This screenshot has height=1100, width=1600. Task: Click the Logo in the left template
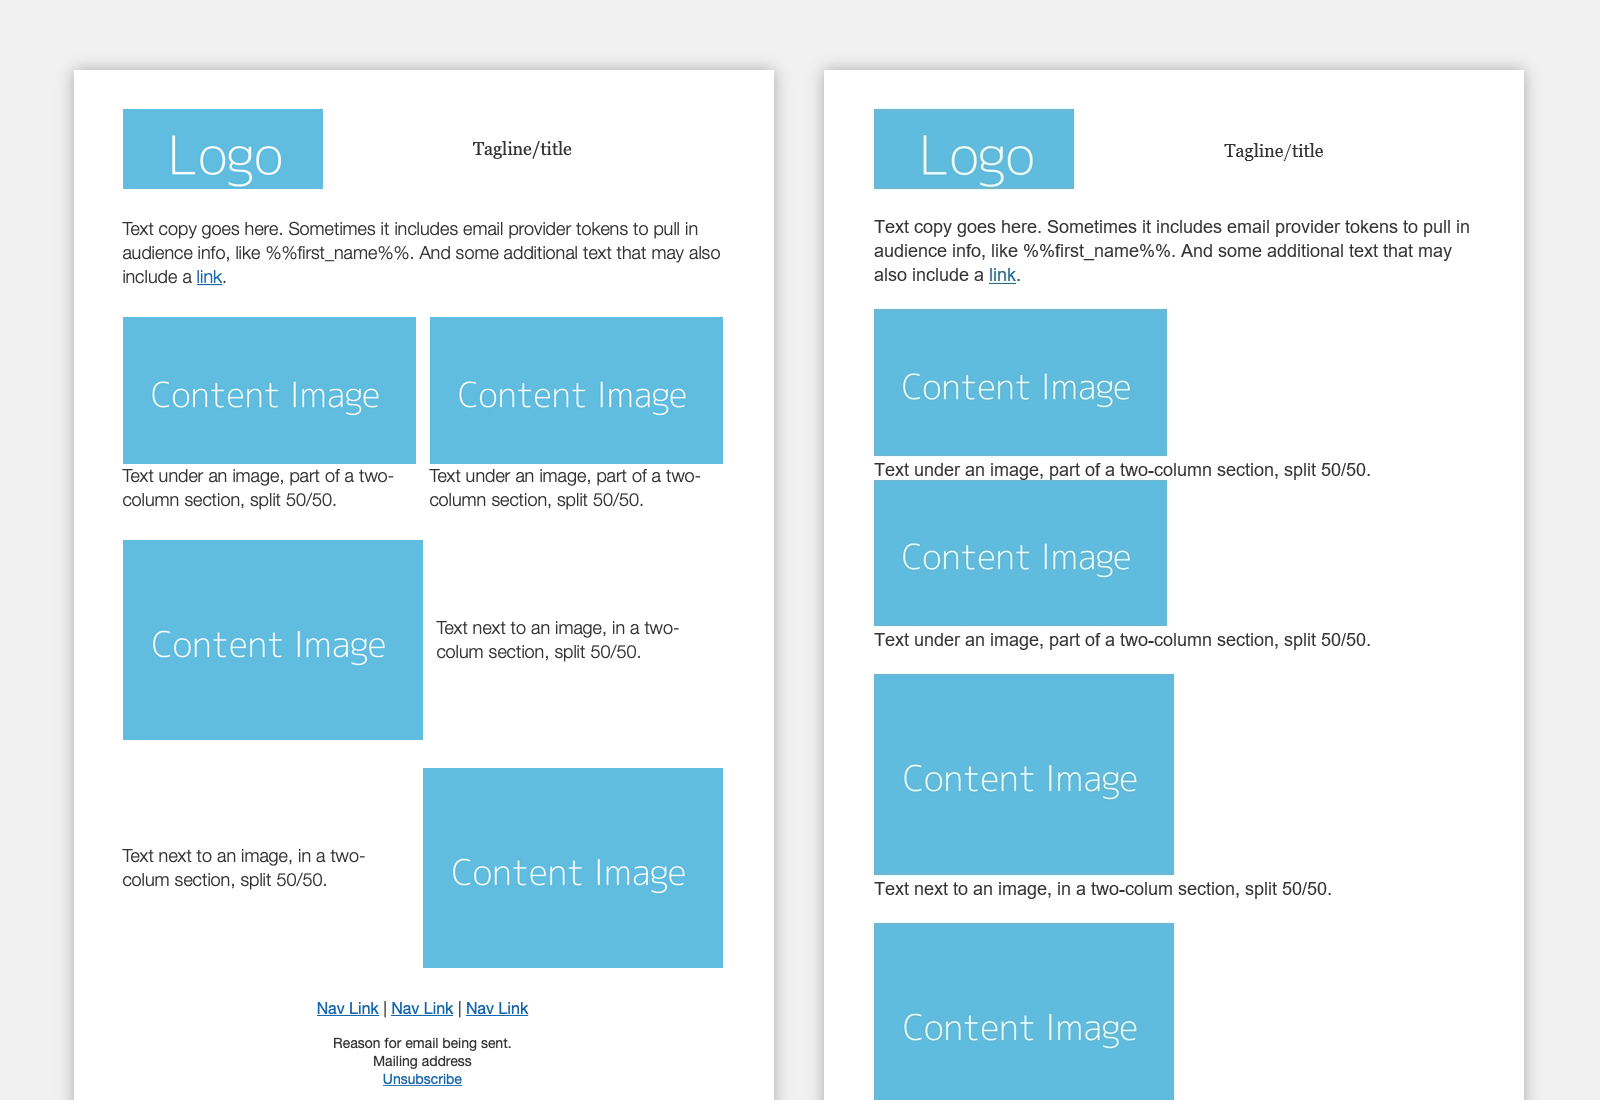coord(222,148)
